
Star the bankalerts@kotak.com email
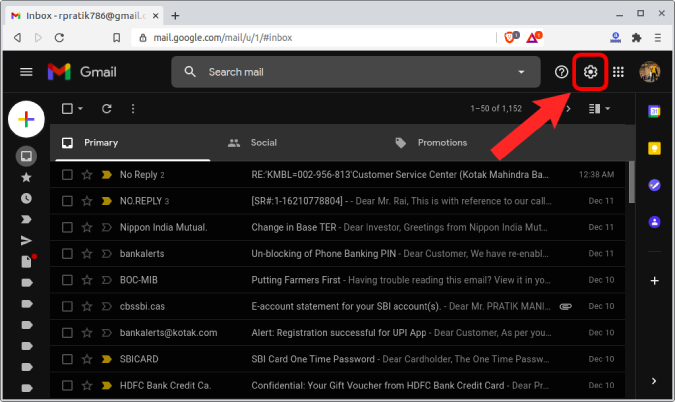tap(87, 333)
